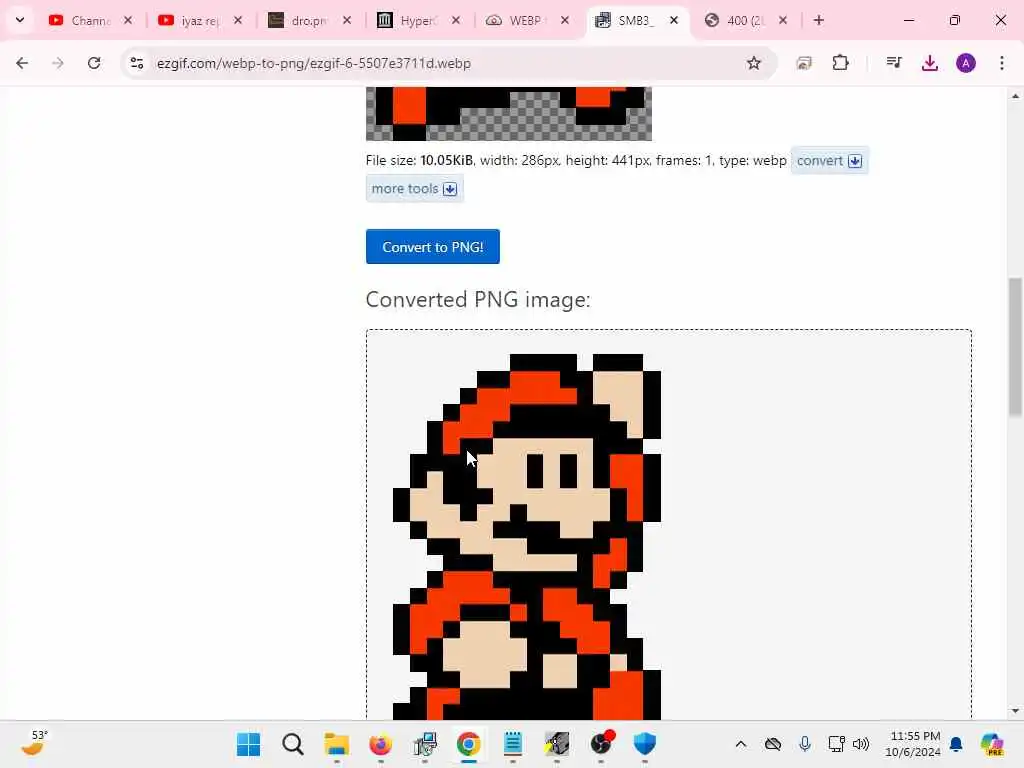Open the tab search dropdown arrow
The width and height of the screenshot is (1024, 768).
coord(20,20)
